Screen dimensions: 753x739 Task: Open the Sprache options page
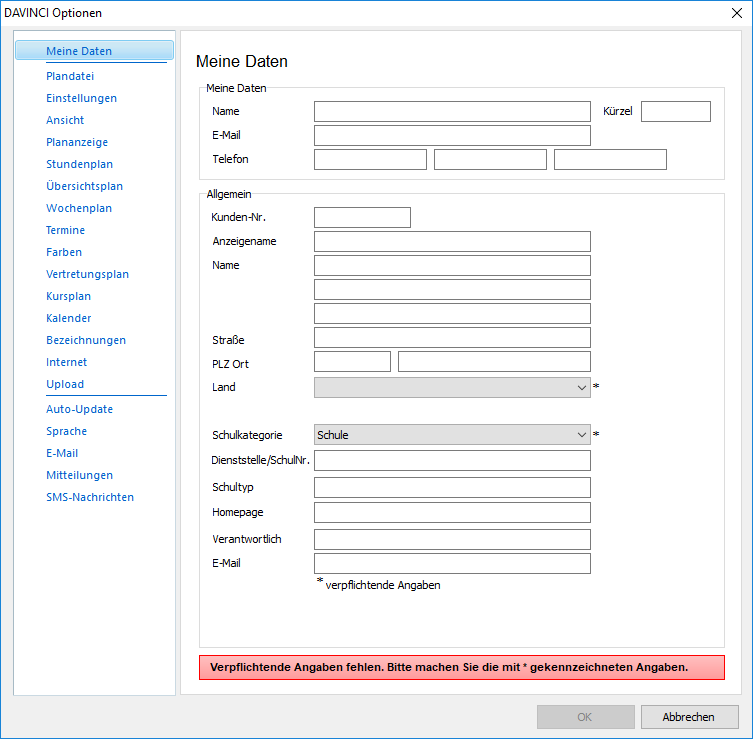tap(66, 431)
